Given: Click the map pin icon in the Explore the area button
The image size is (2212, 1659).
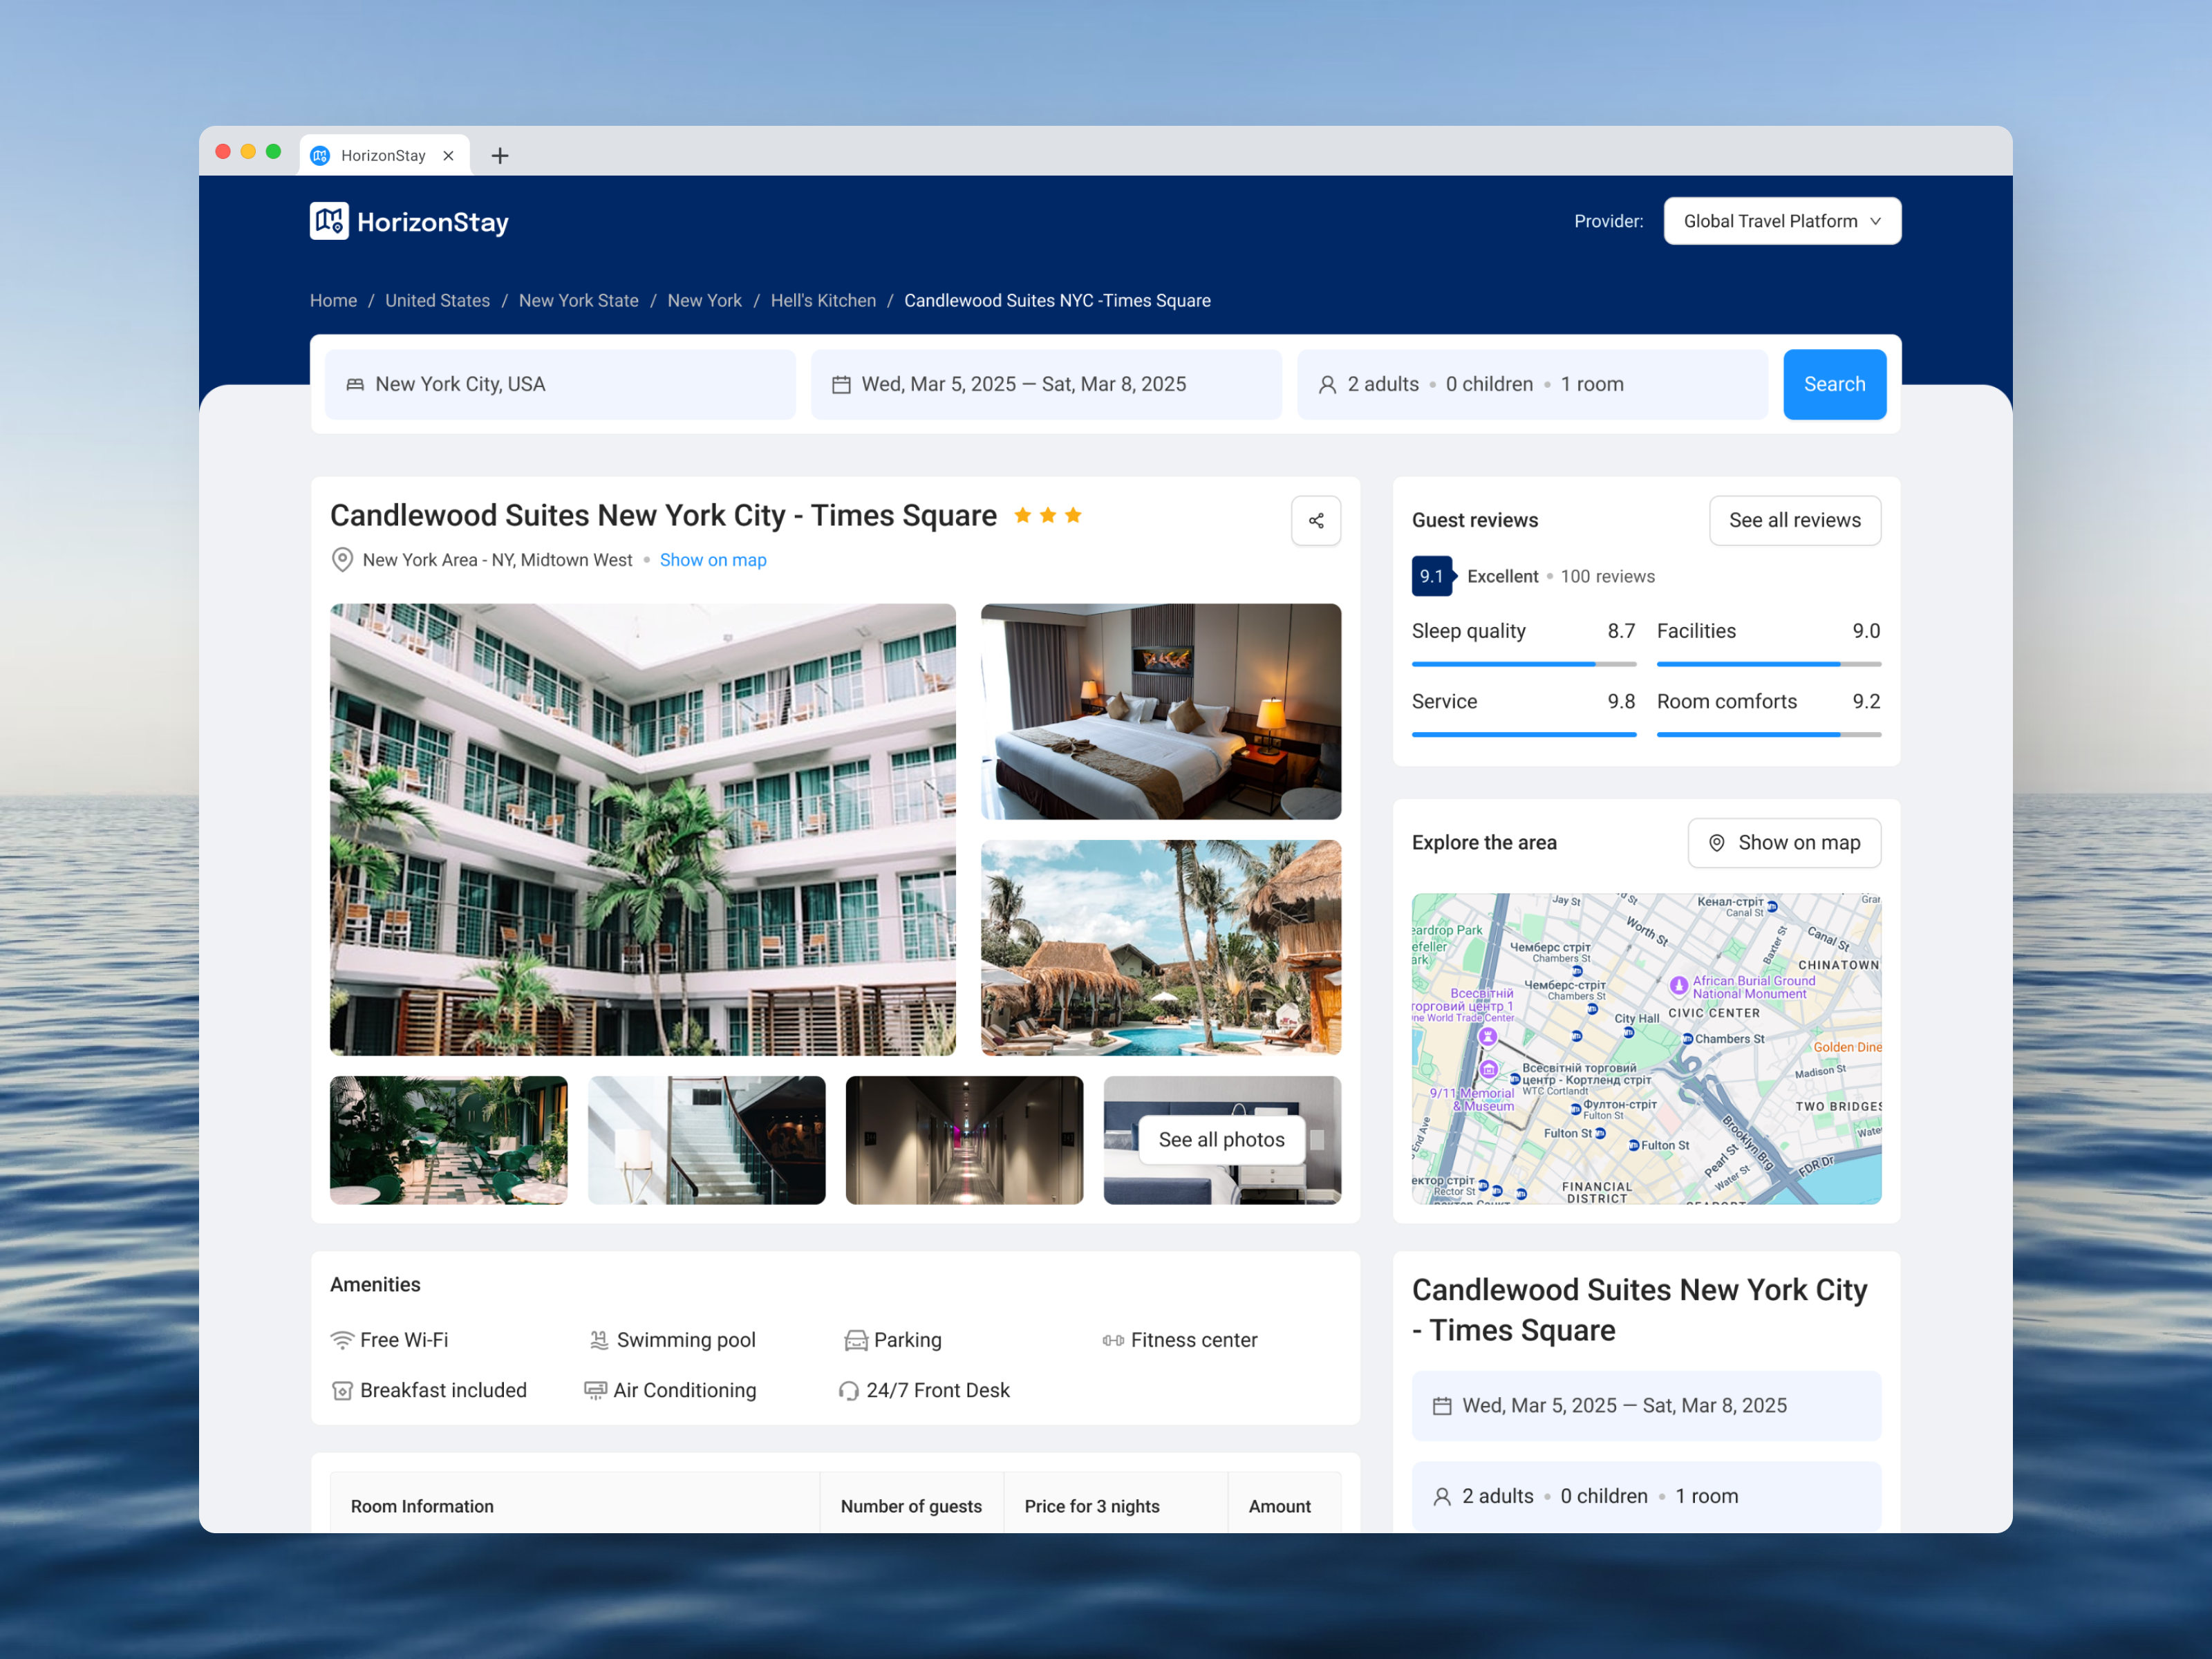Looking at the screenshot, I should coord(1717,843).
